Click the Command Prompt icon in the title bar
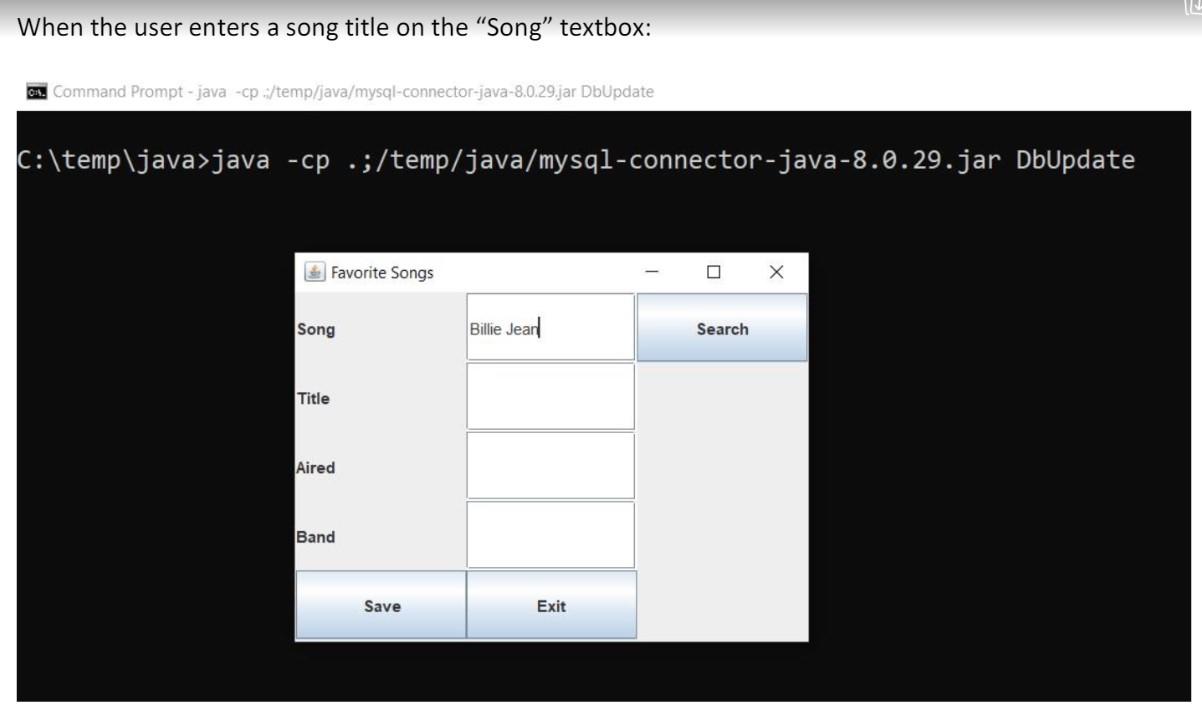This screenshot has width=1202, height=715. point(35,90)
